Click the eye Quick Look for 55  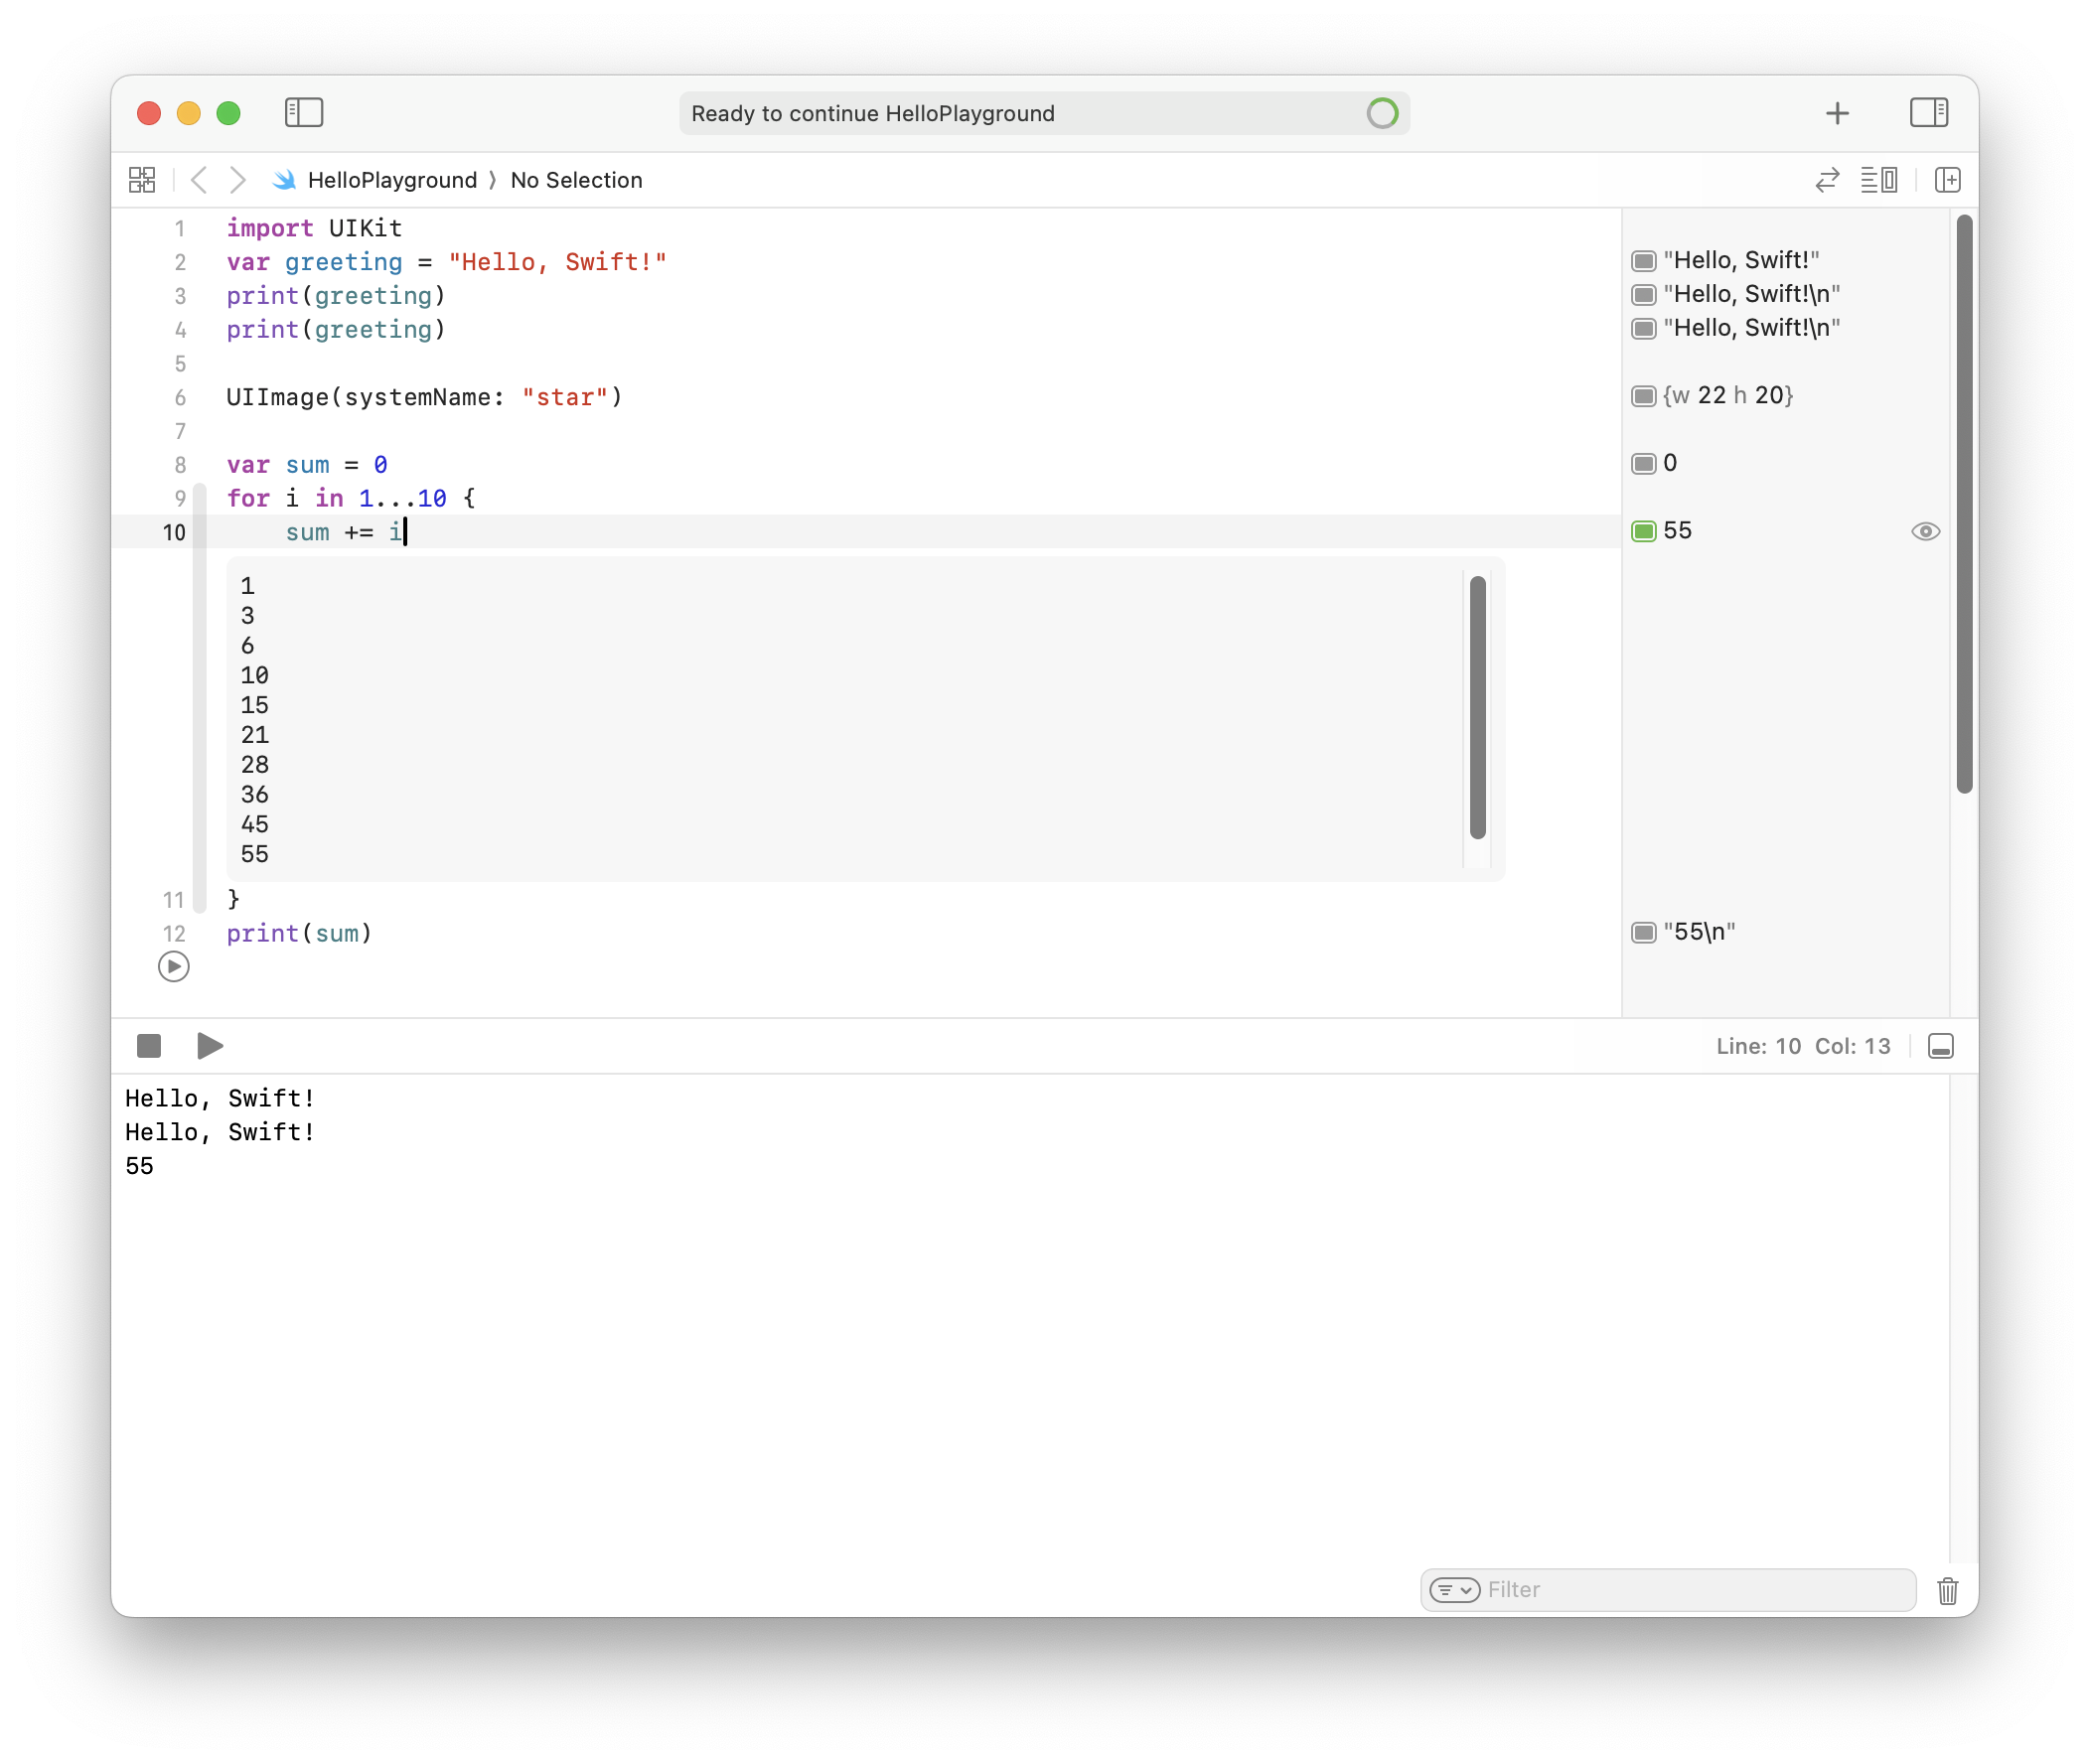coord(1925,531)
